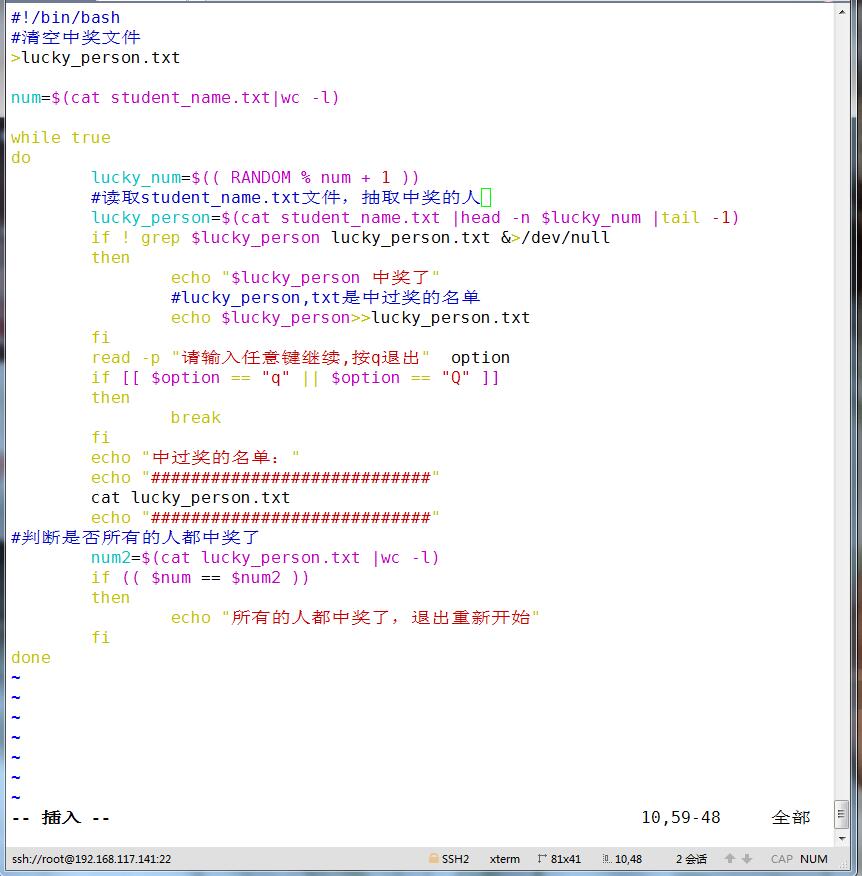Screen dimensions: 862x876
Task: Click the down arrow icon in status bar
Action: (x=747, y=859)
